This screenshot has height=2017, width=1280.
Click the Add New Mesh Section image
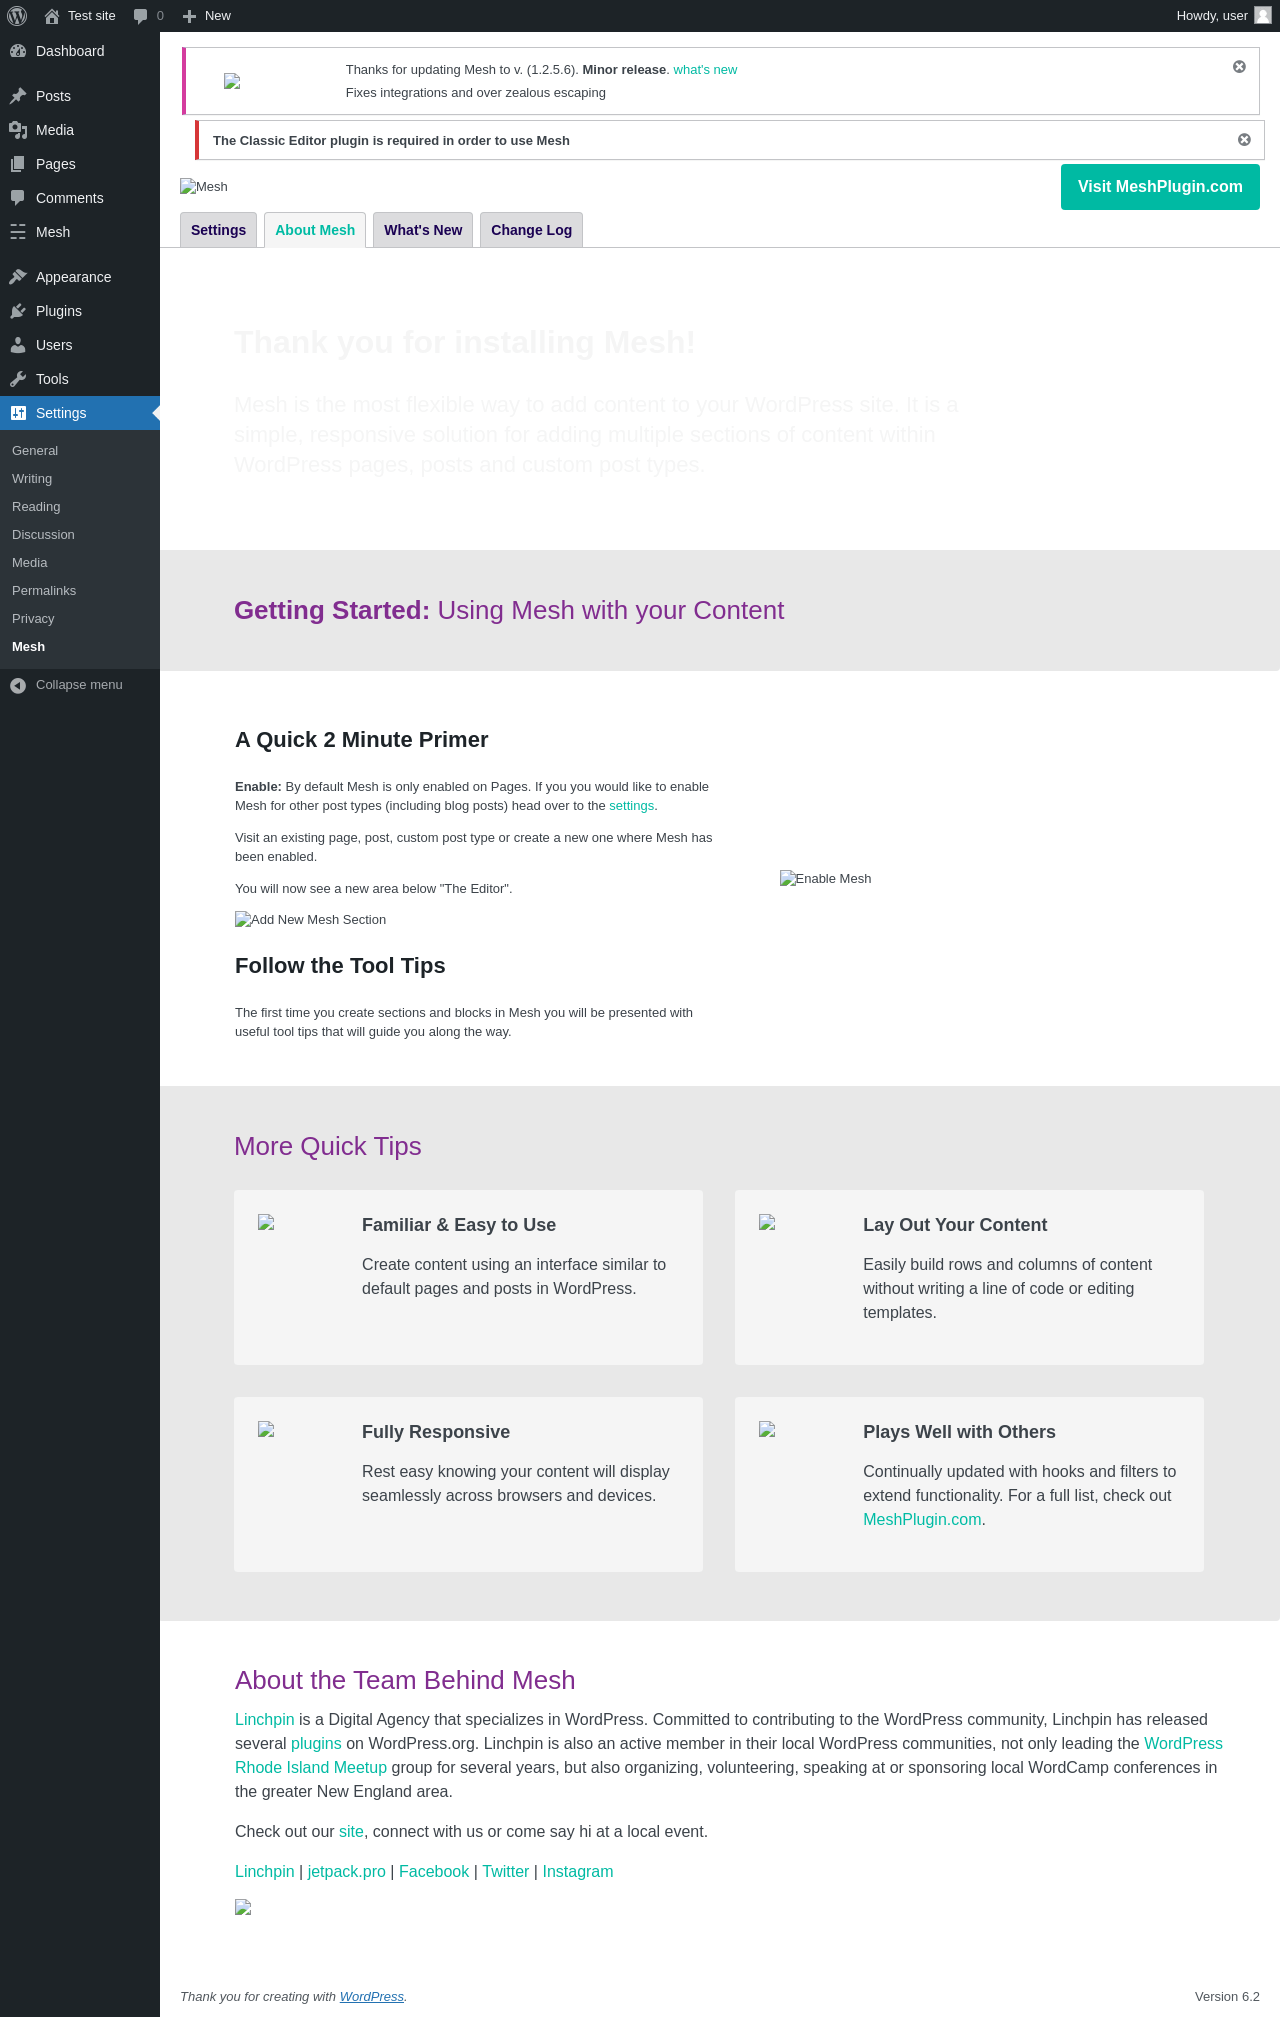tap(310, 920)
